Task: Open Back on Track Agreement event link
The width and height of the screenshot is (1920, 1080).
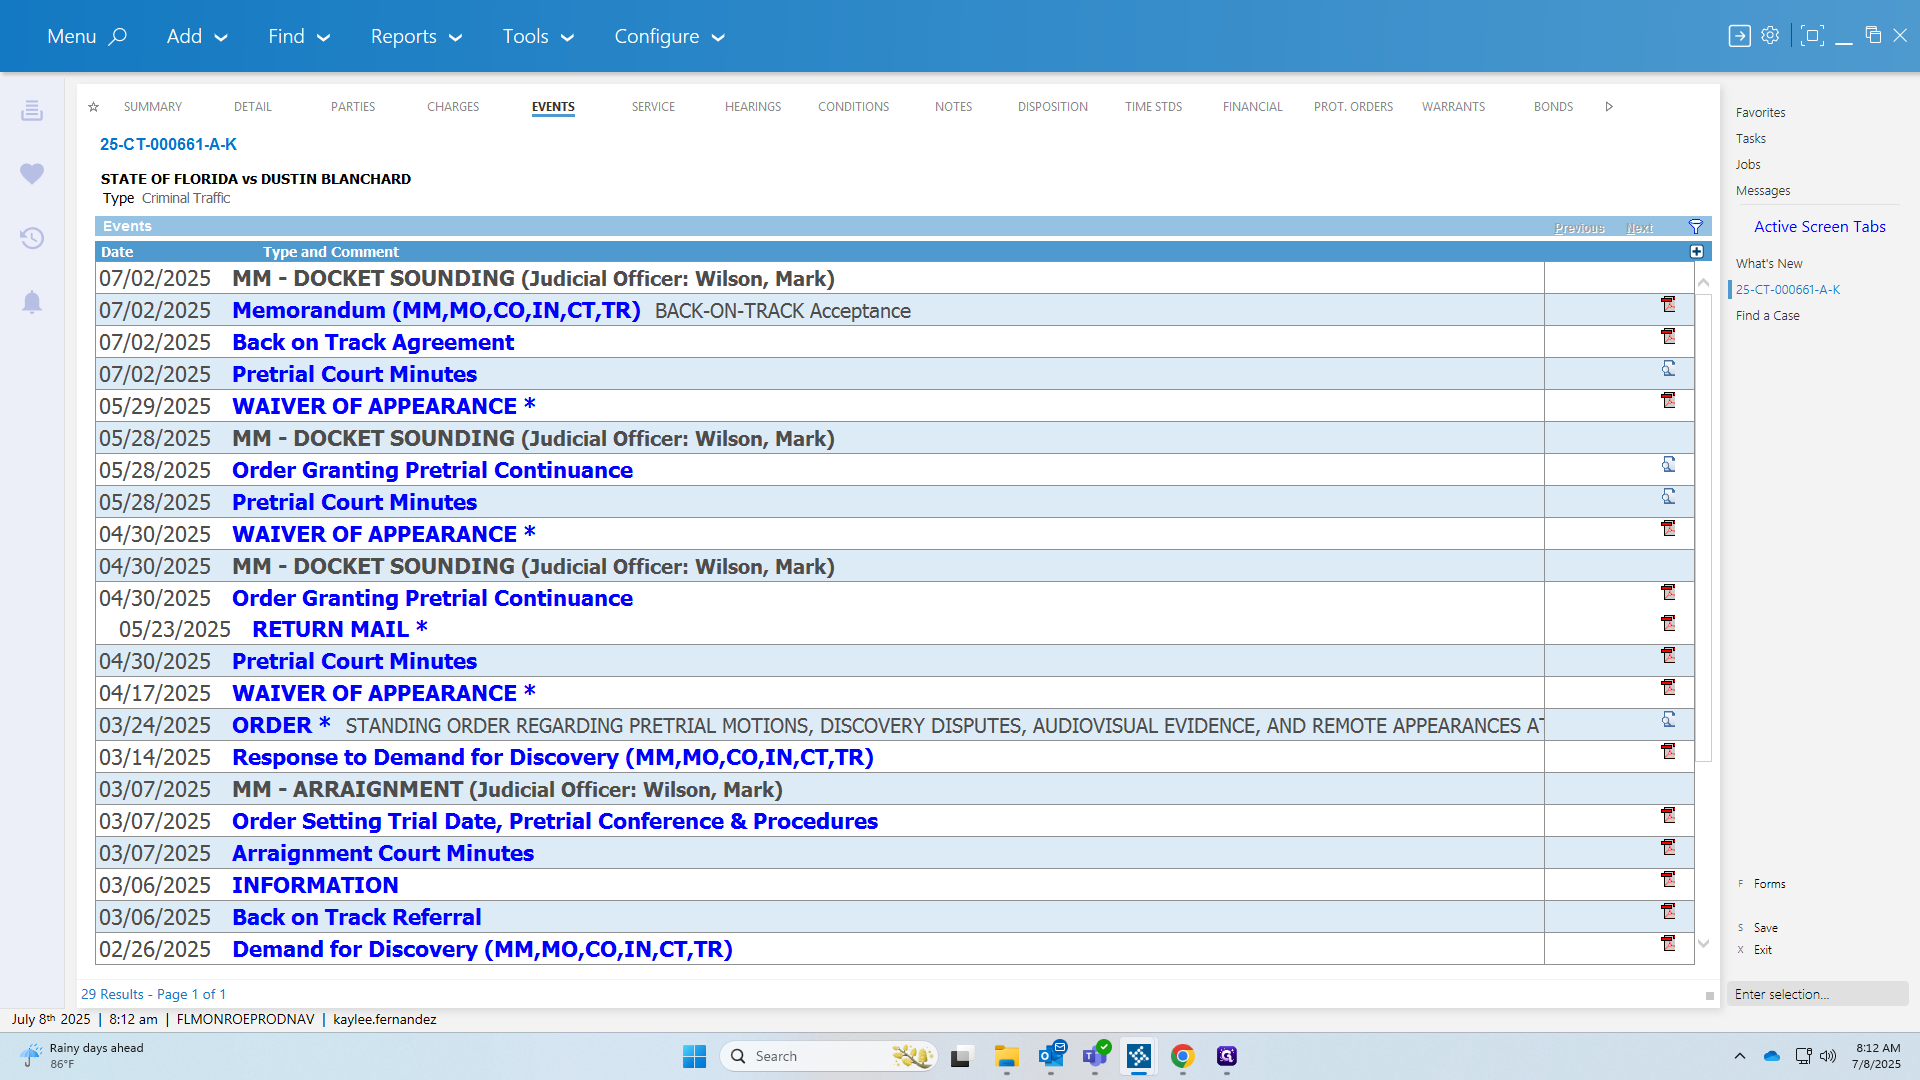Action: pos(373,342)
